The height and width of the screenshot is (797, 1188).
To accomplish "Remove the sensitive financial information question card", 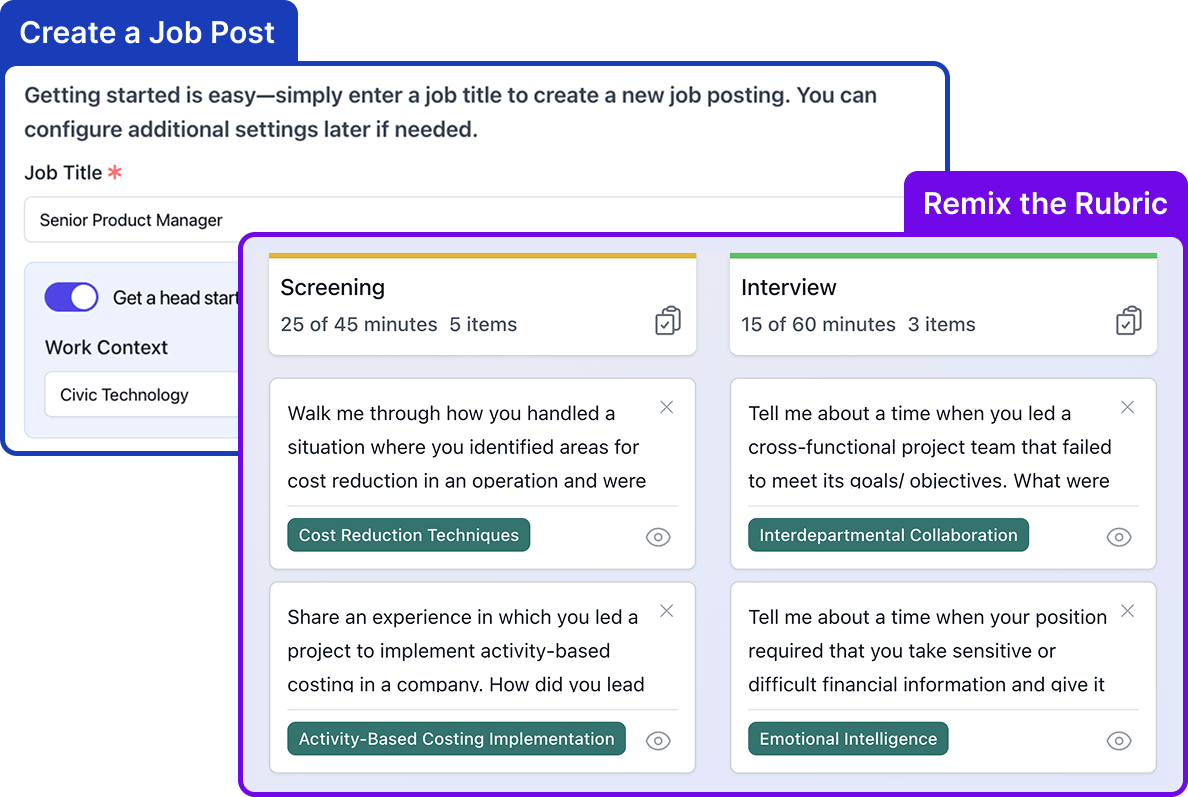I will (x=1127, y=611).
